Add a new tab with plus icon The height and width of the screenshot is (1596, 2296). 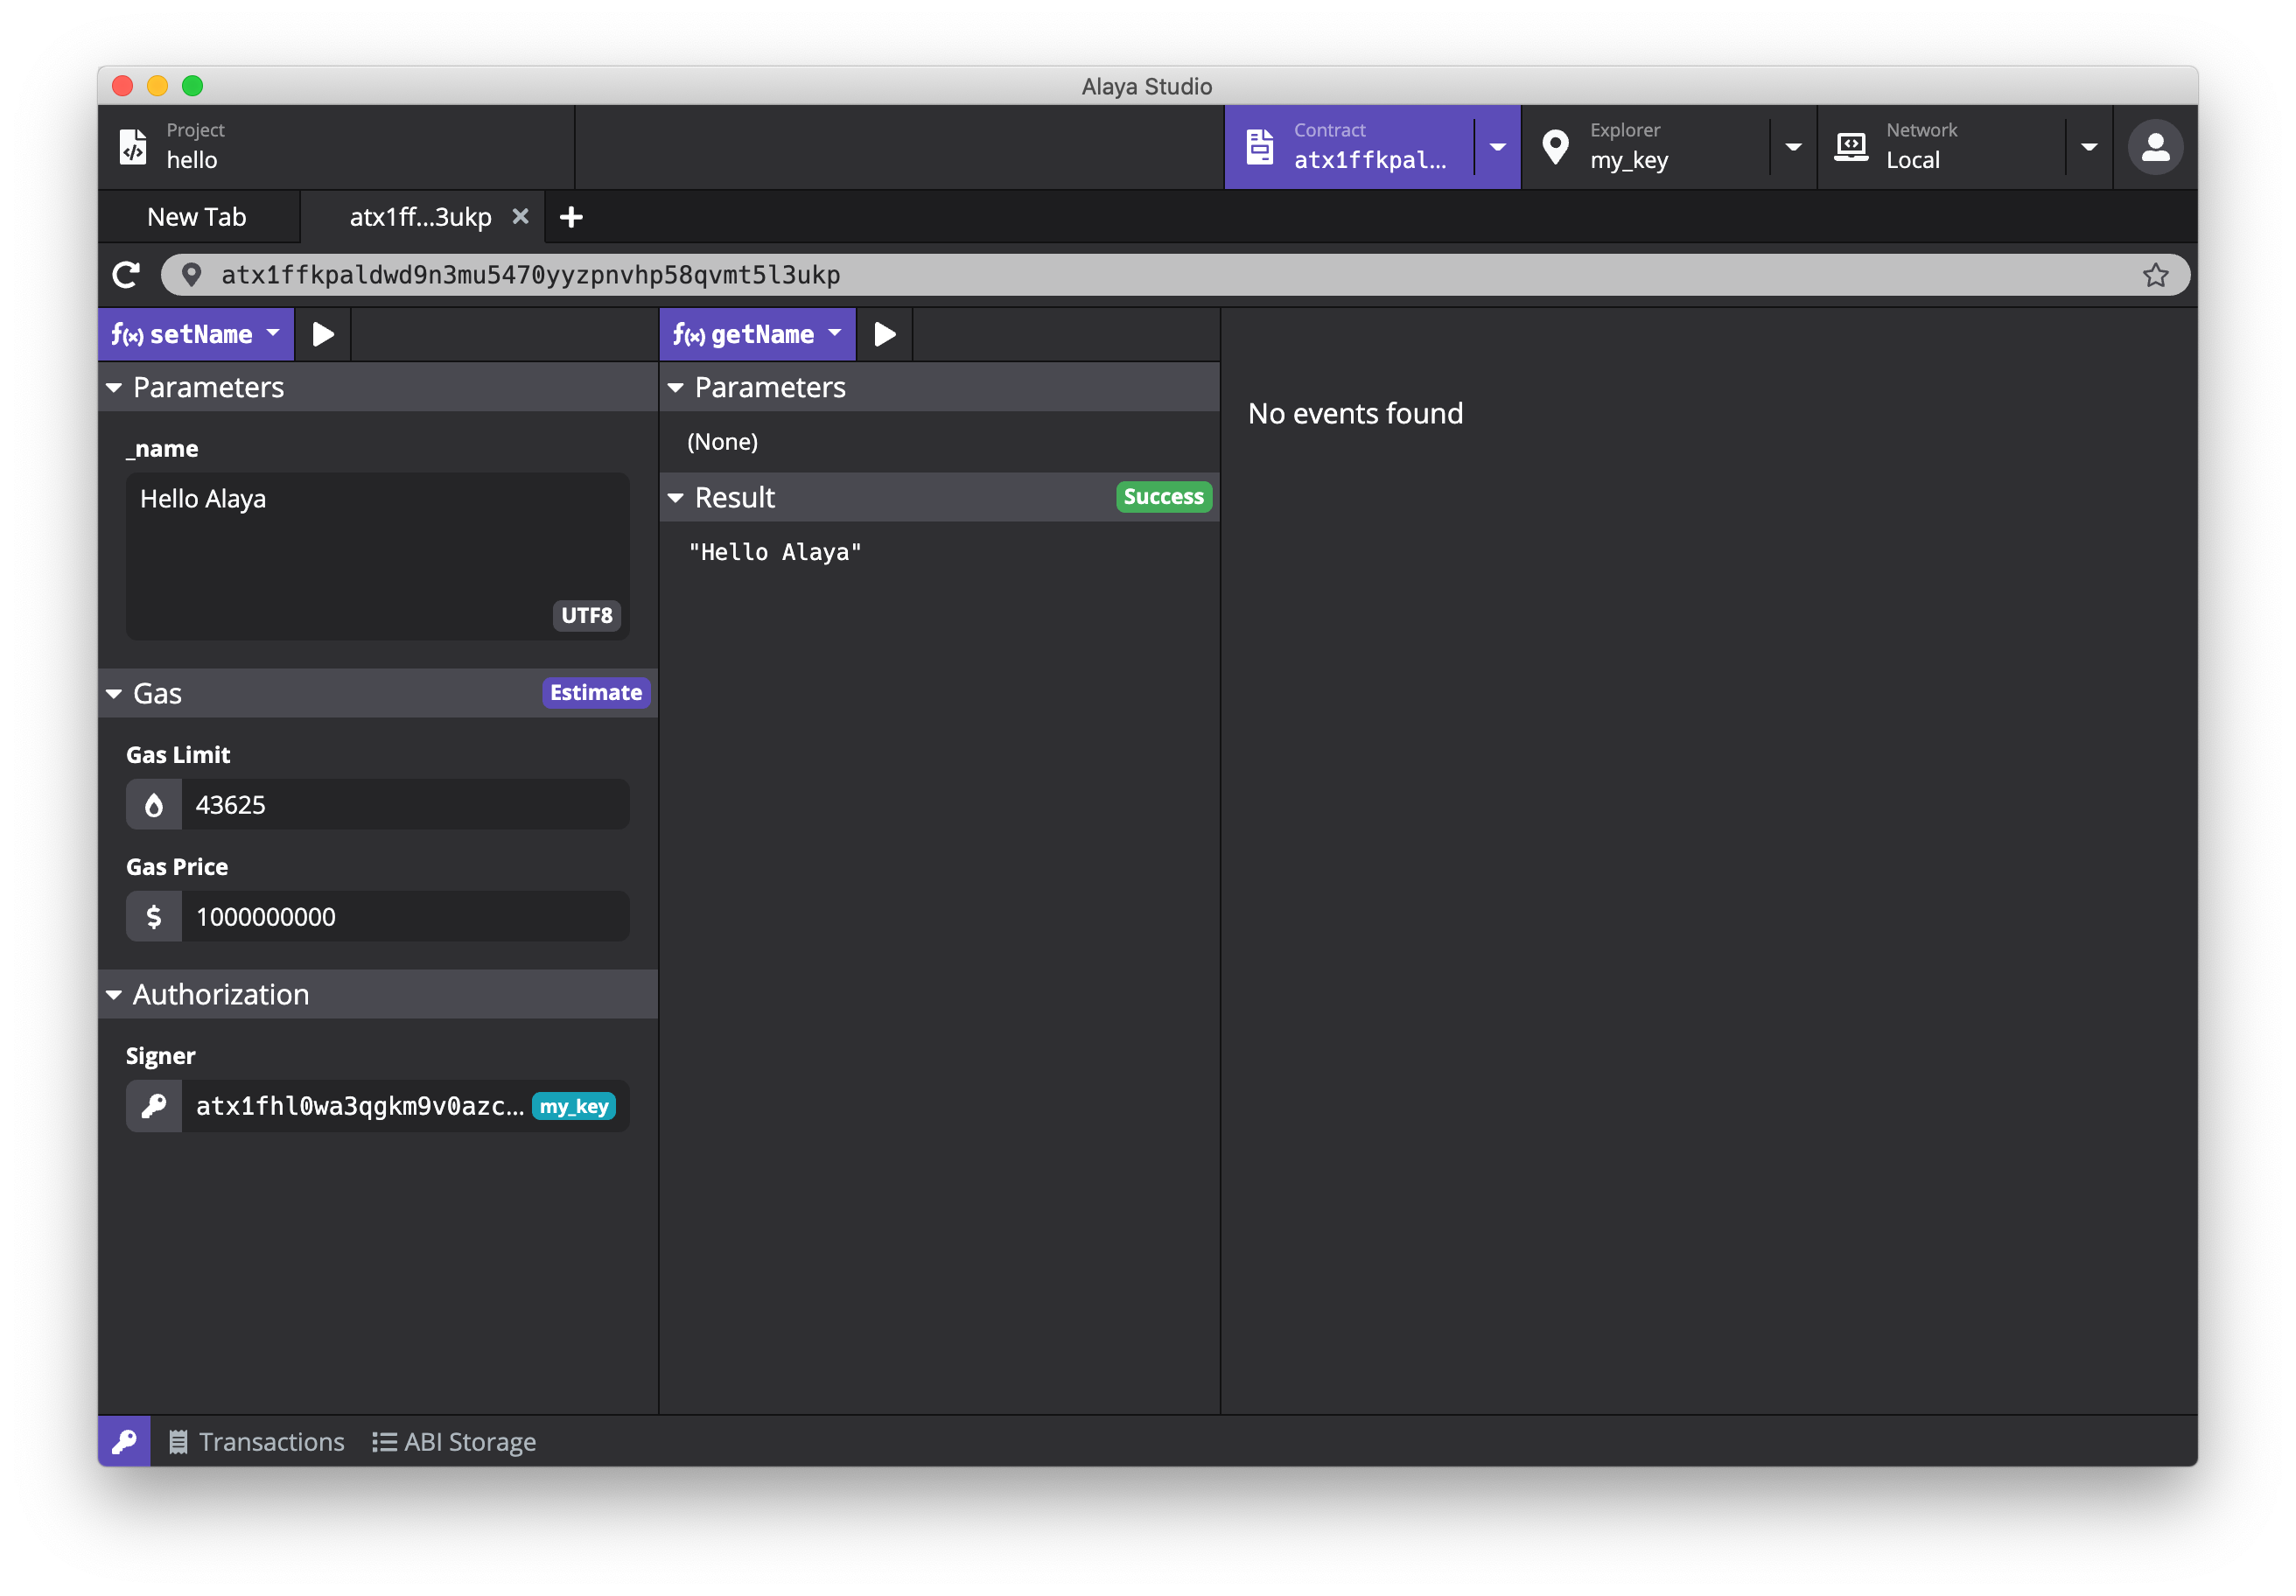point(571,217)
